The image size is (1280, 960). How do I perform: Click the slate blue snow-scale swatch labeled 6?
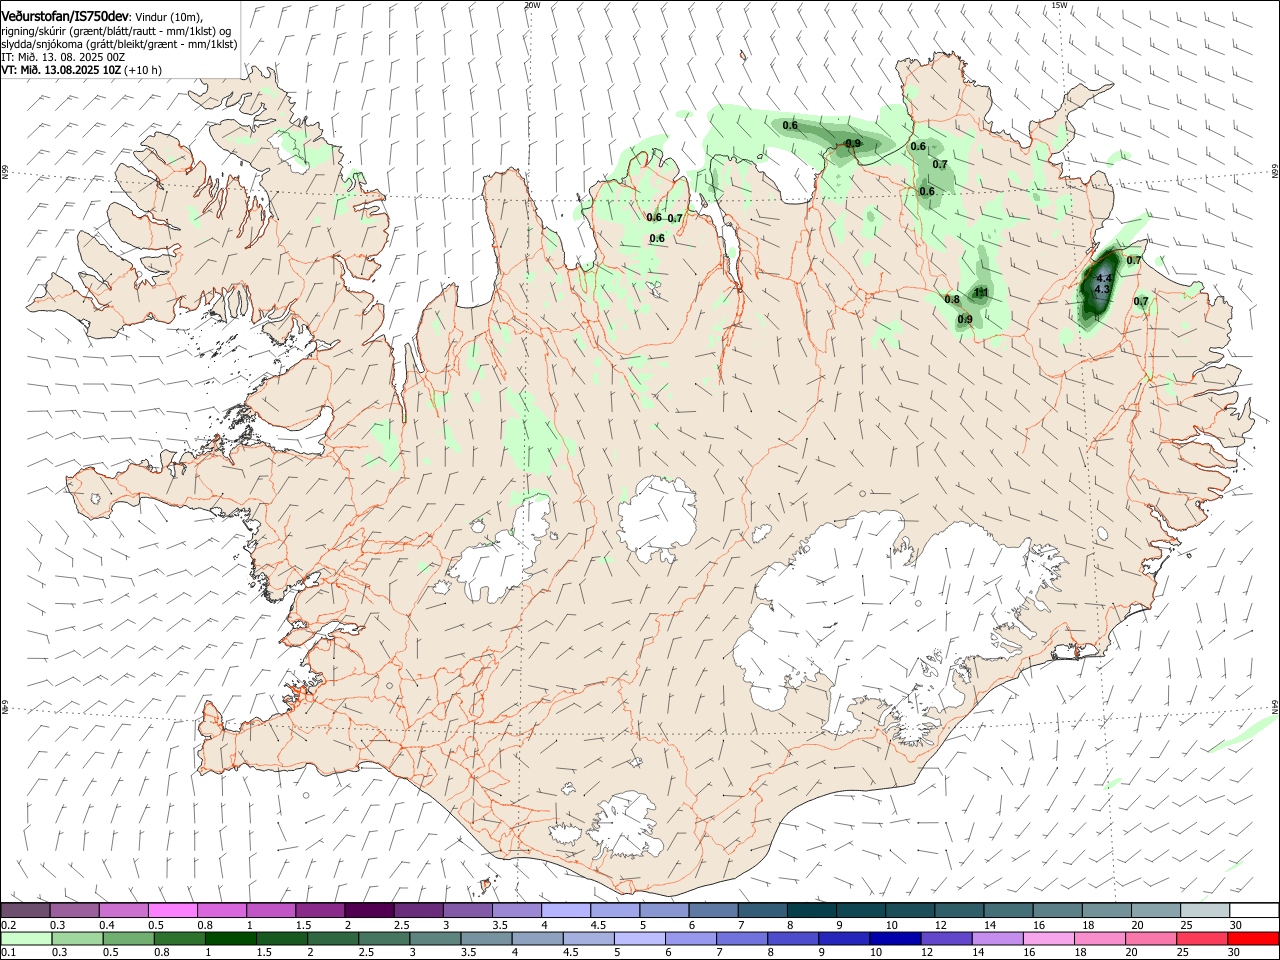713,910
